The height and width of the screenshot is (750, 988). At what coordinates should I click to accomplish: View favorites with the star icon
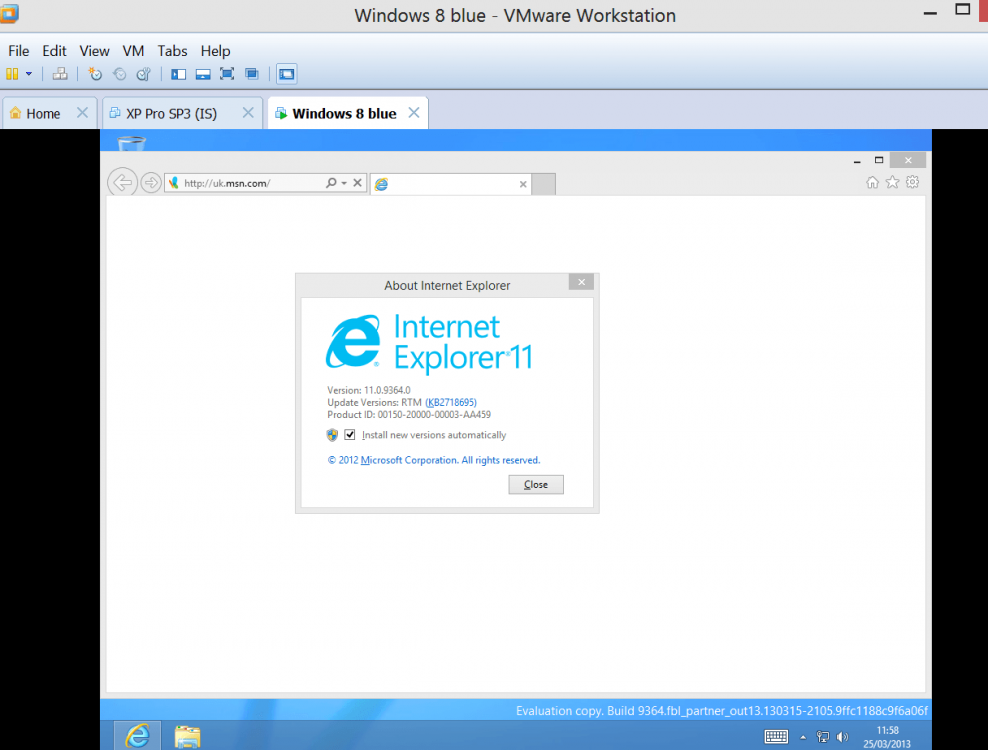[x=892, y=182]
